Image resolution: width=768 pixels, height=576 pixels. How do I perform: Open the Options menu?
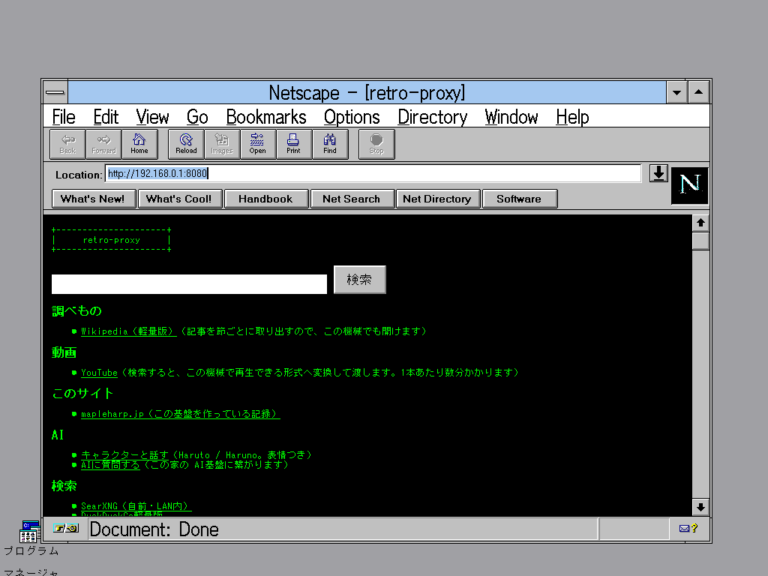tap(352, 117)
